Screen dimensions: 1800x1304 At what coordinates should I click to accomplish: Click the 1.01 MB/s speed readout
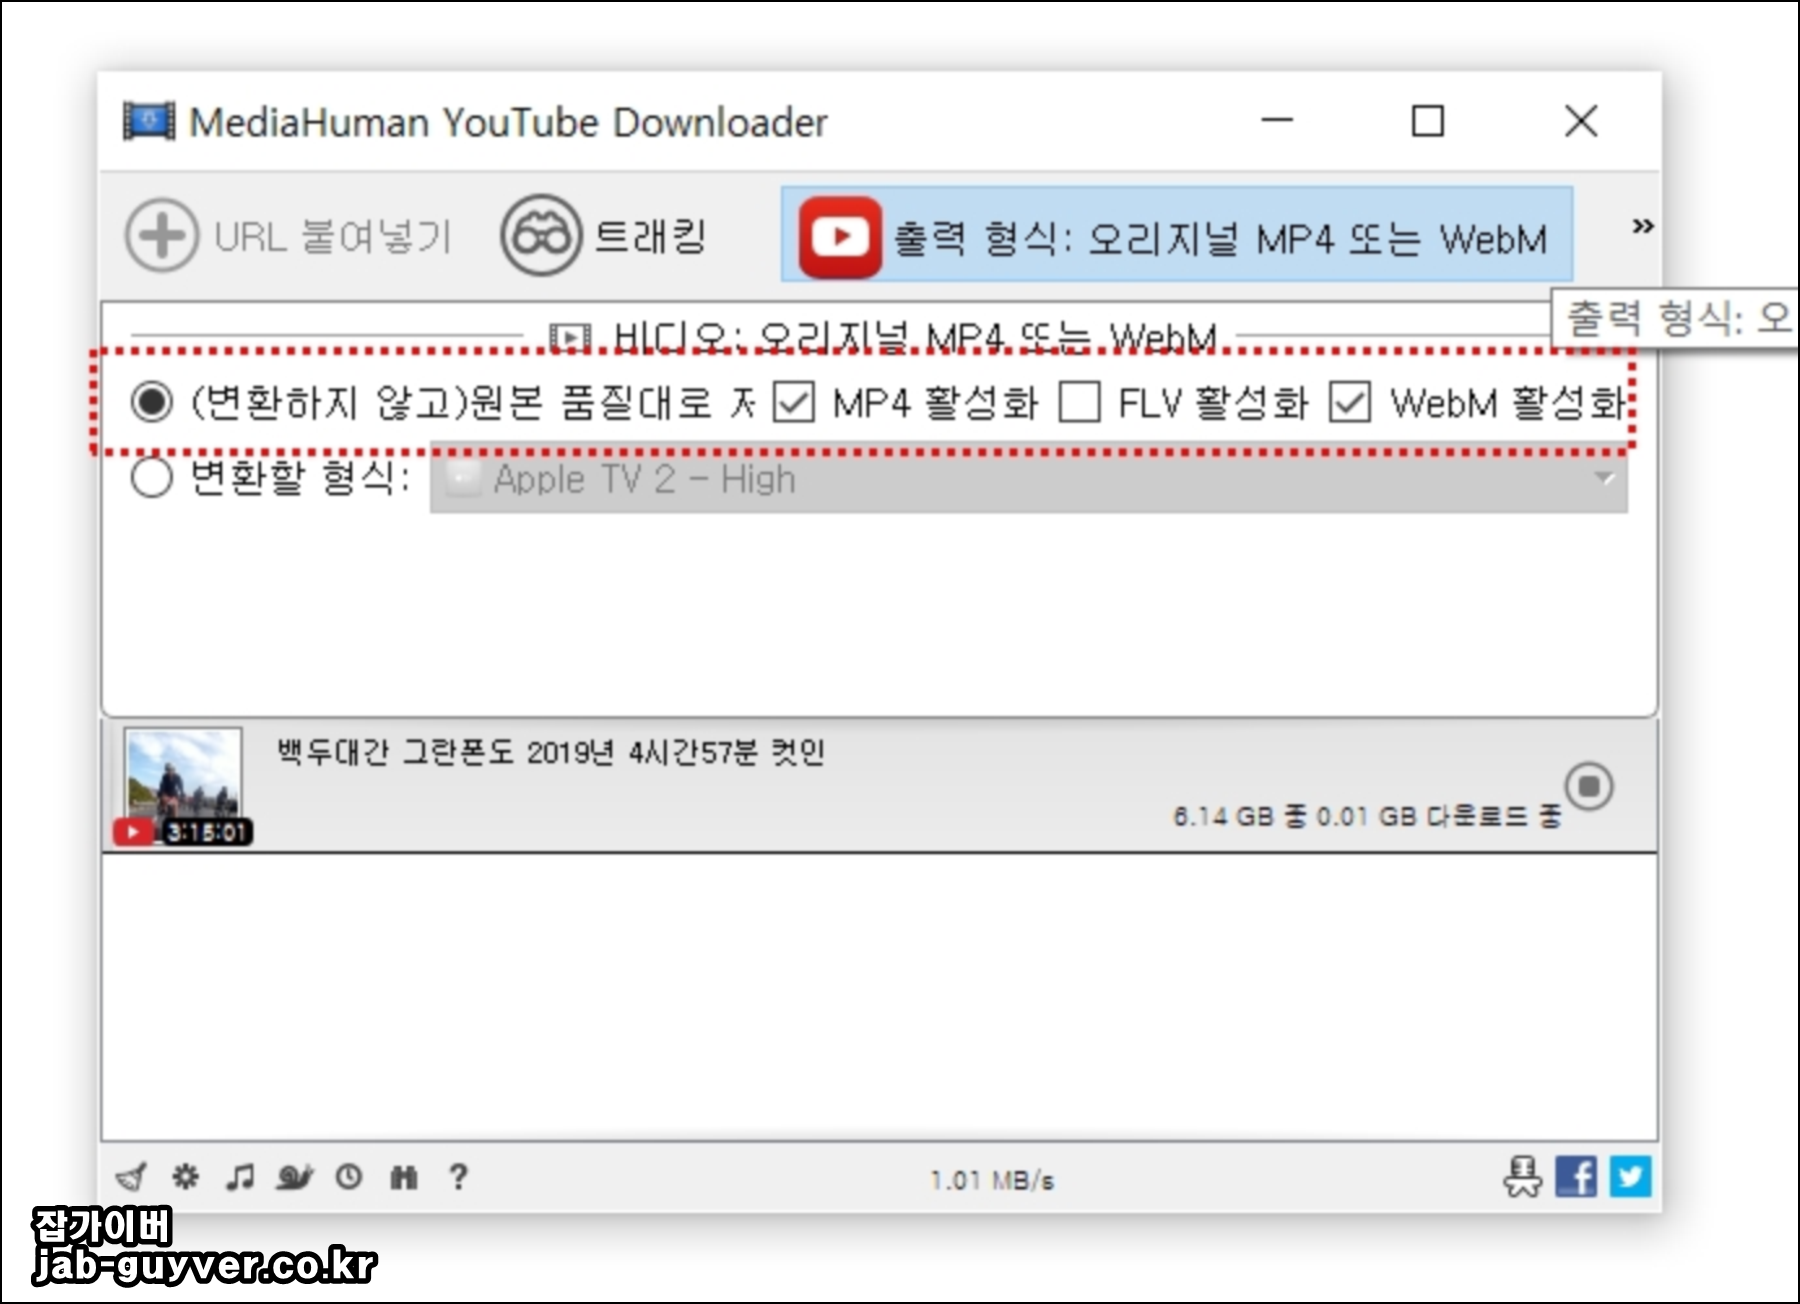click(x=992, y=1181)
